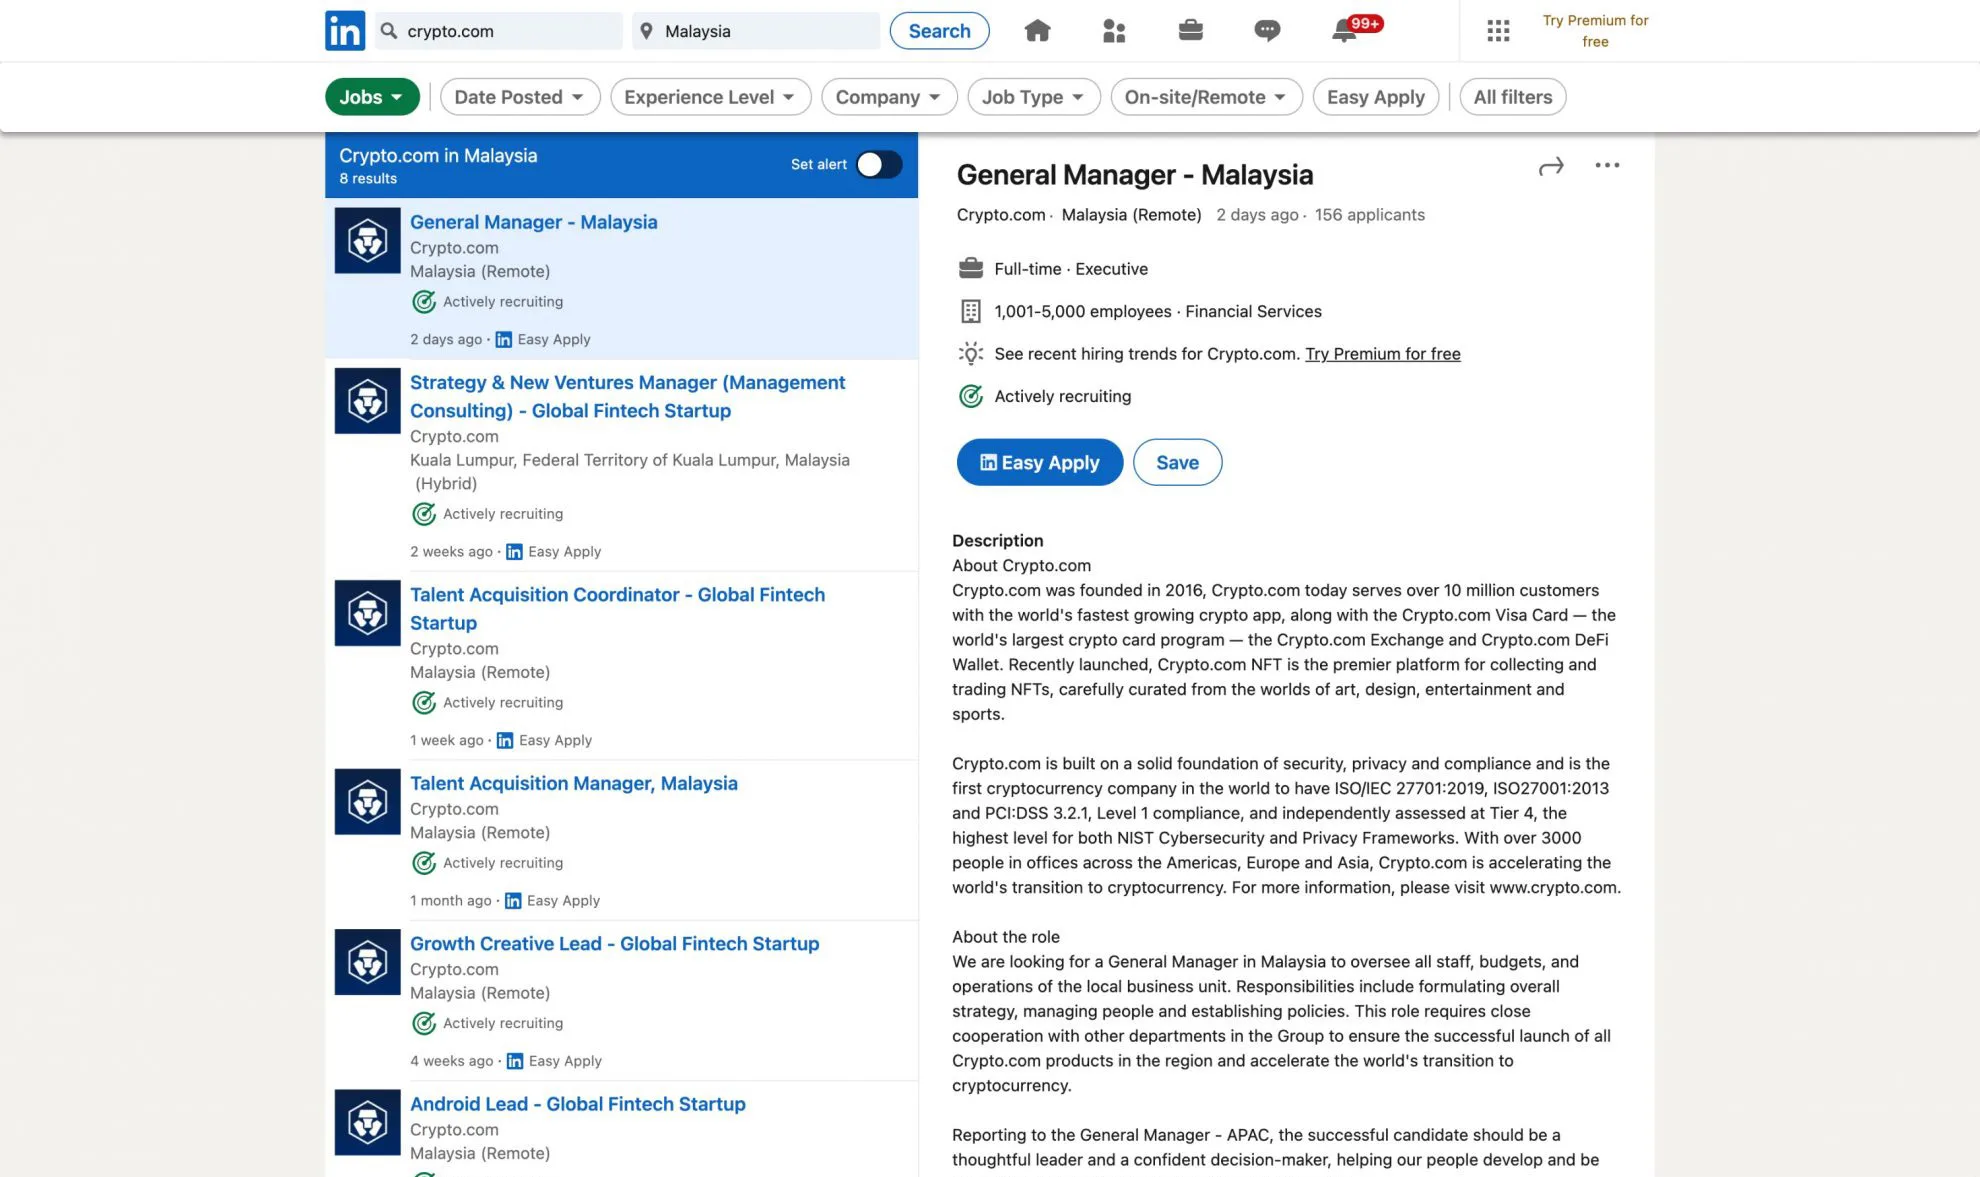1980x1177 pixels.
Task: Click the '156 applicants' text
Action: point(1369,215)
